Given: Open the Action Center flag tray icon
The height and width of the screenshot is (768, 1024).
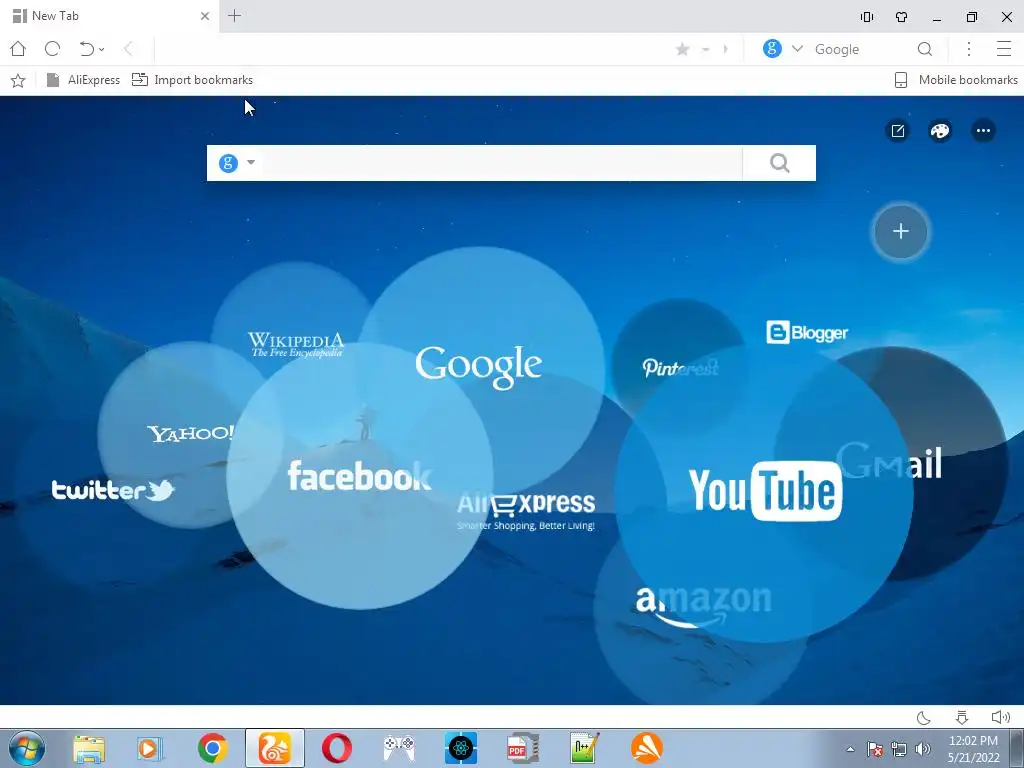Looking at the screenshot, I should pyautogui.click(x=874, y=749).
